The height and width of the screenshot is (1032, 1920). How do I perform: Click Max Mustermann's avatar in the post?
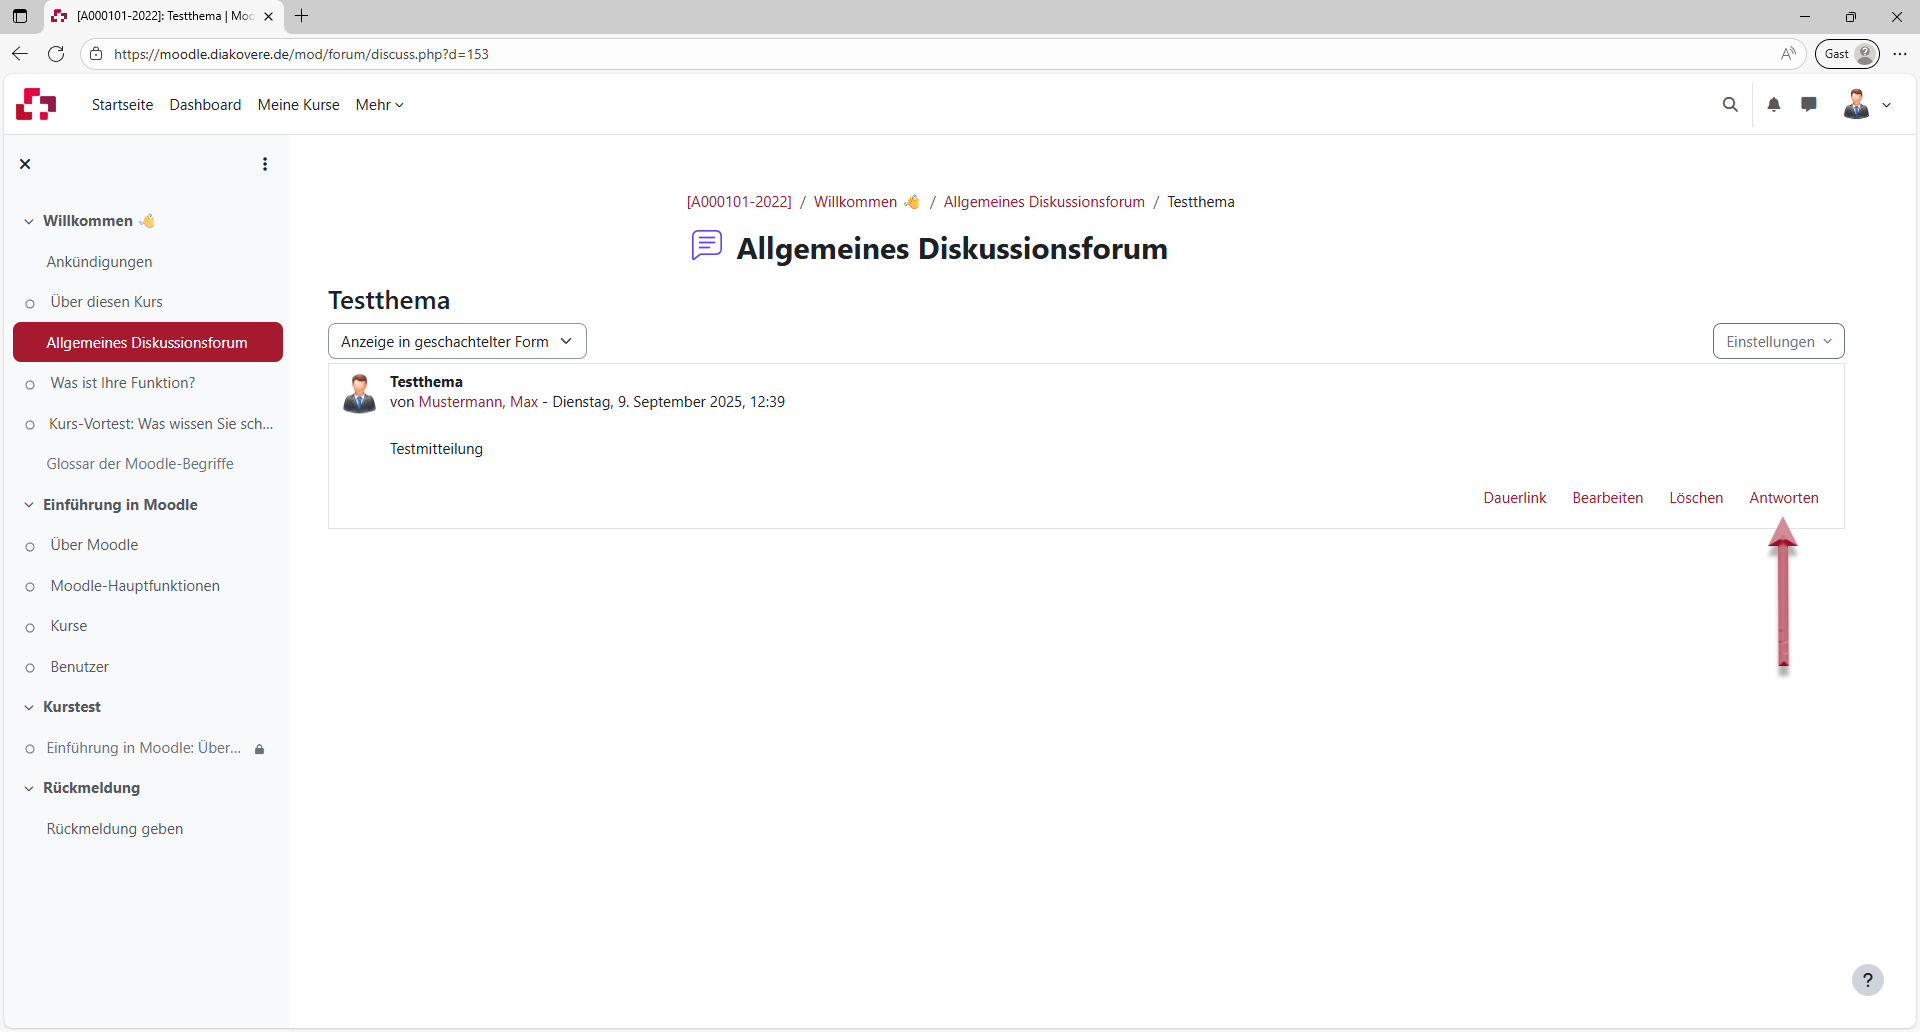point(359,393)
